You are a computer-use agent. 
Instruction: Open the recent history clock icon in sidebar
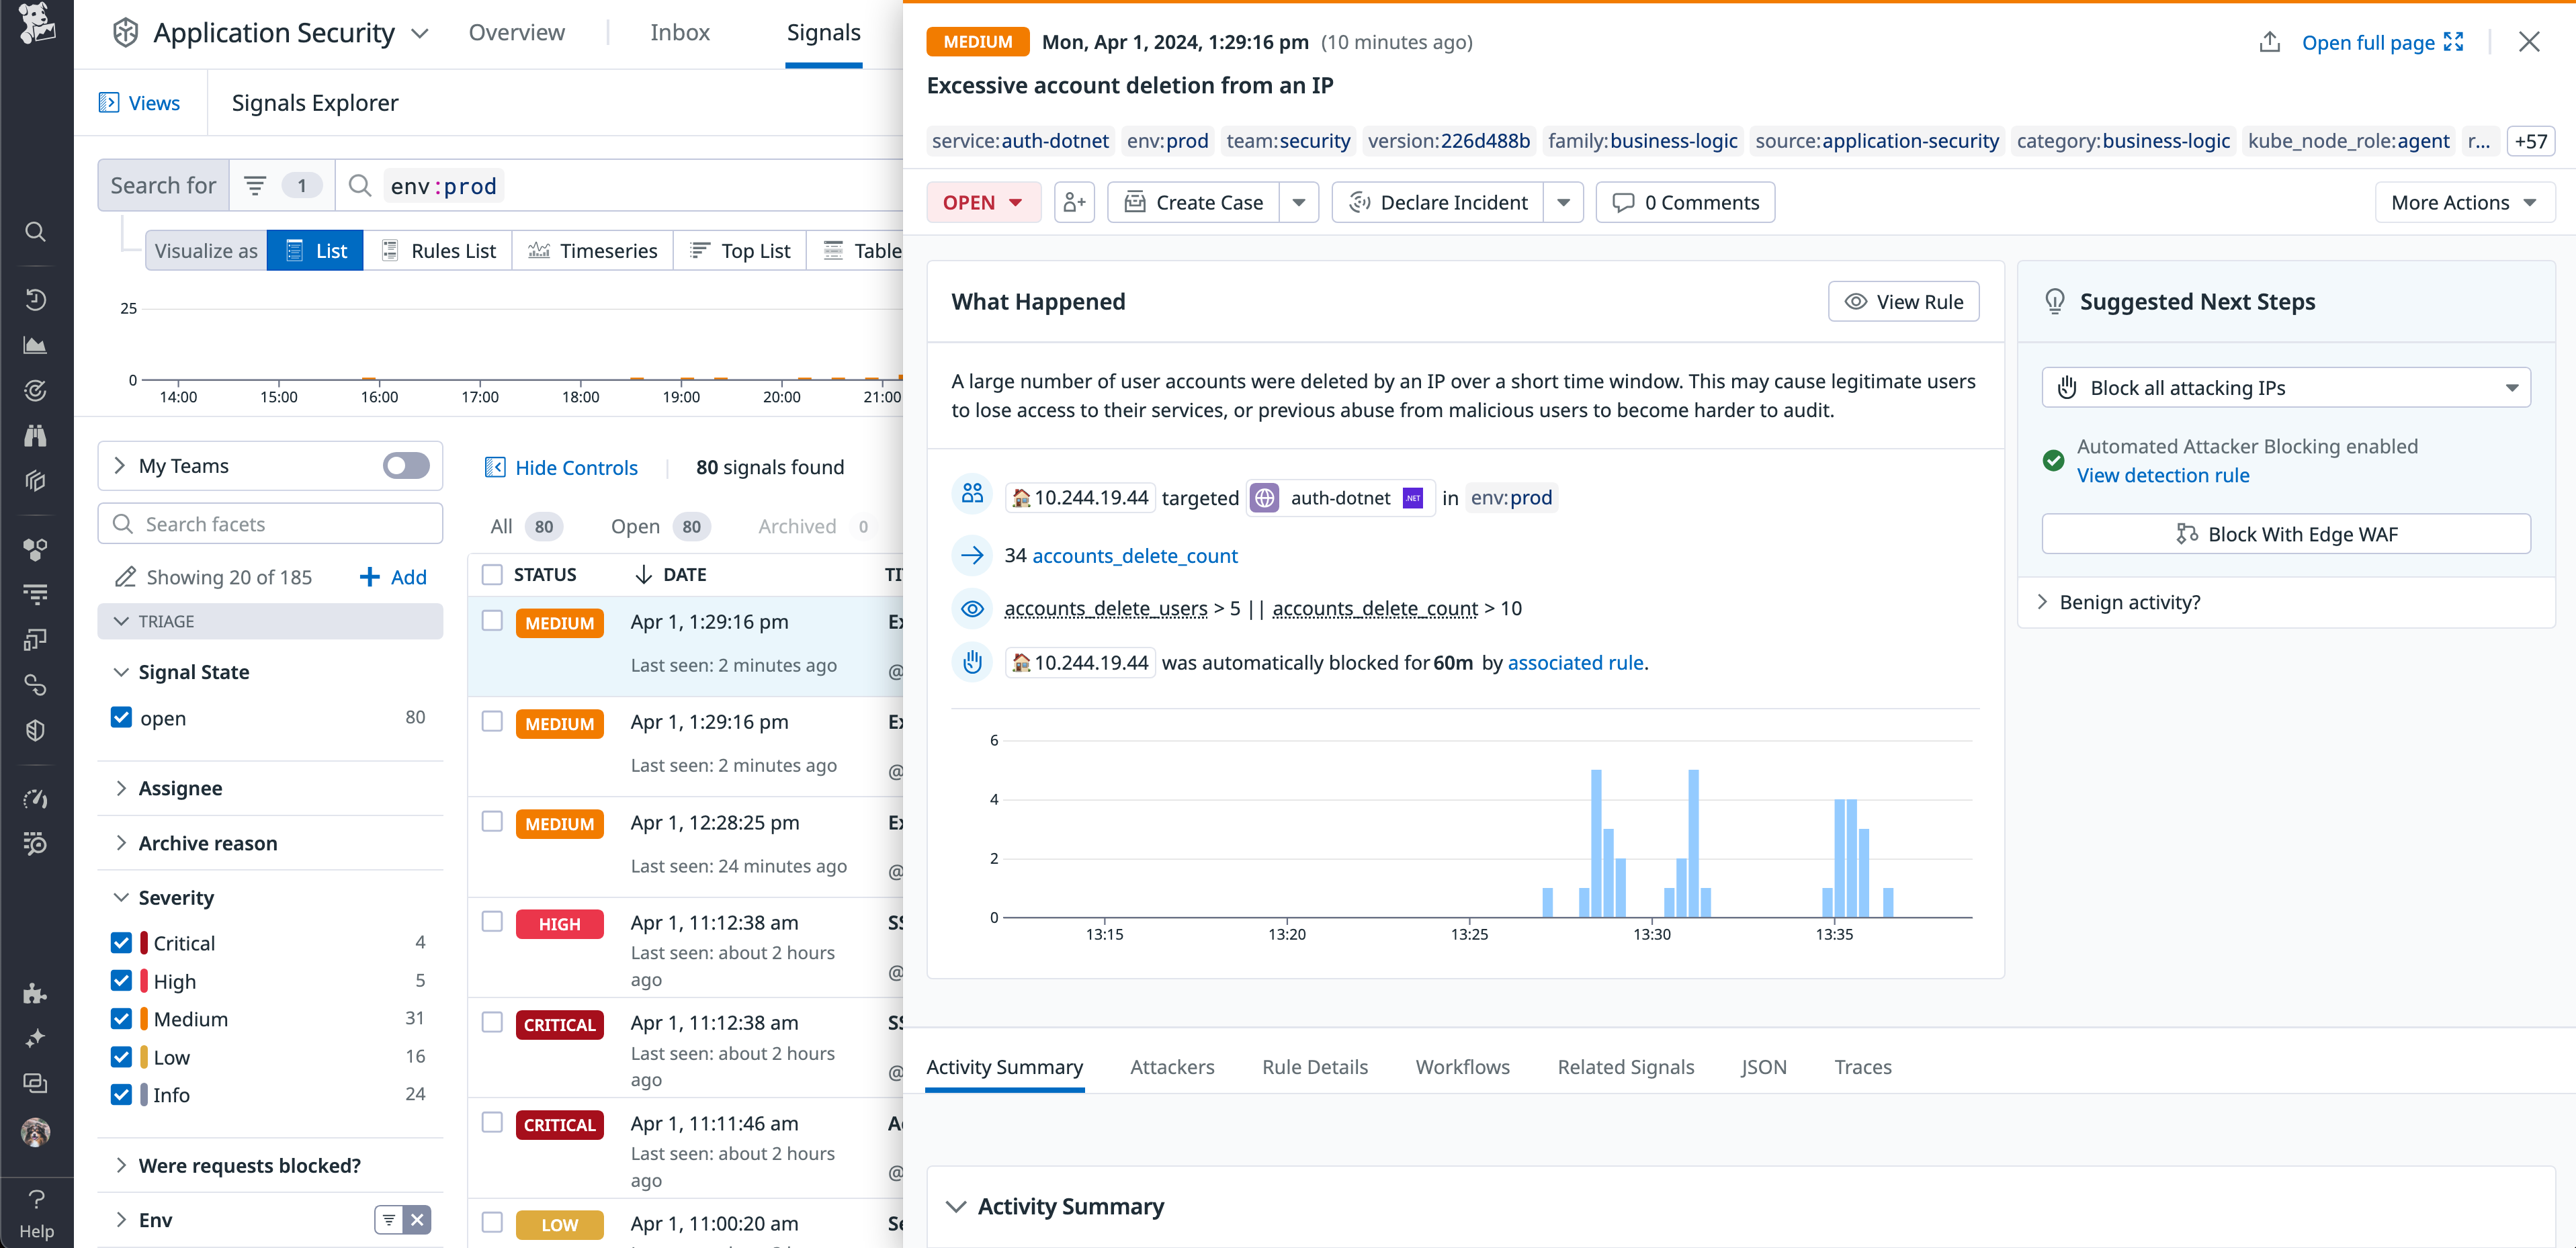[x=35, y=300]
